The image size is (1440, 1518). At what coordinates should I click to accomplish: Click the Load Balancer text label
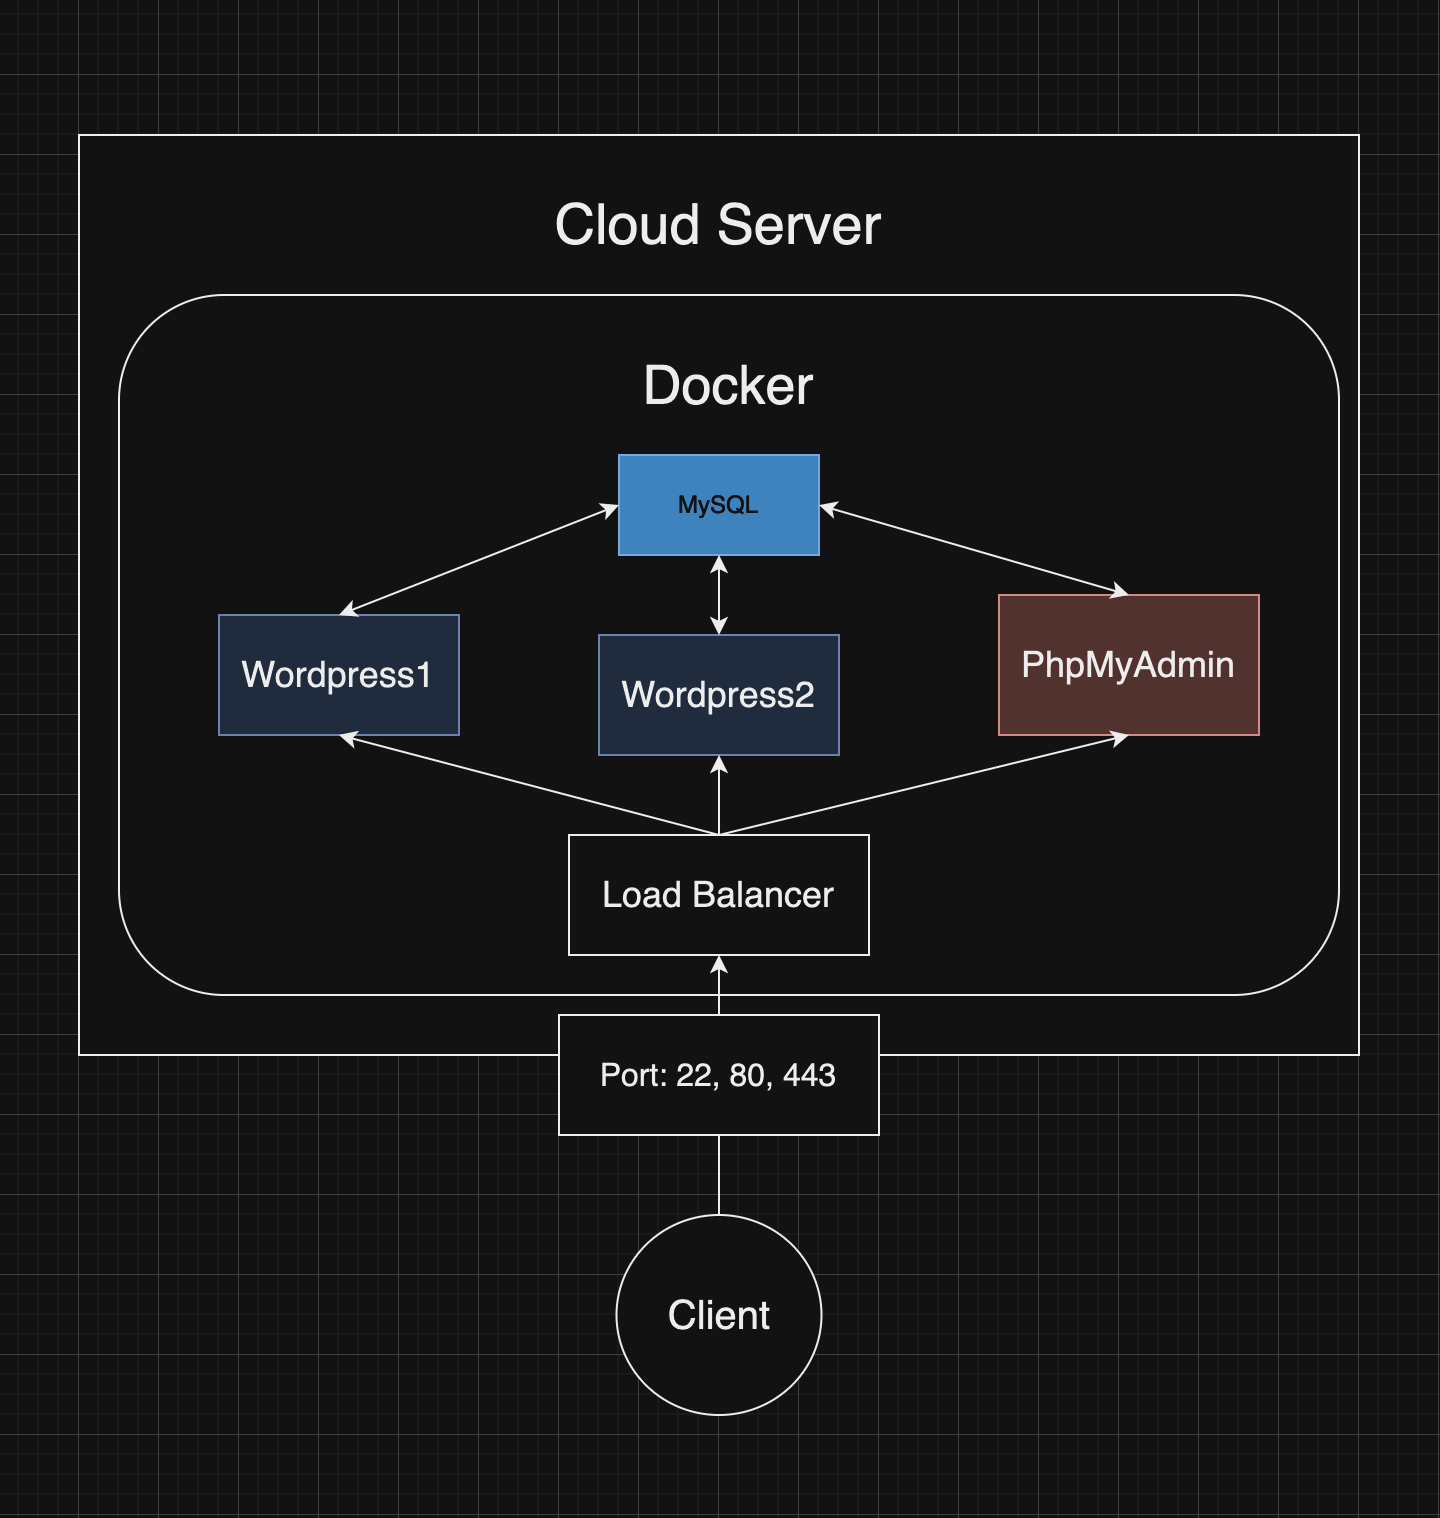(x=718, y=894)
